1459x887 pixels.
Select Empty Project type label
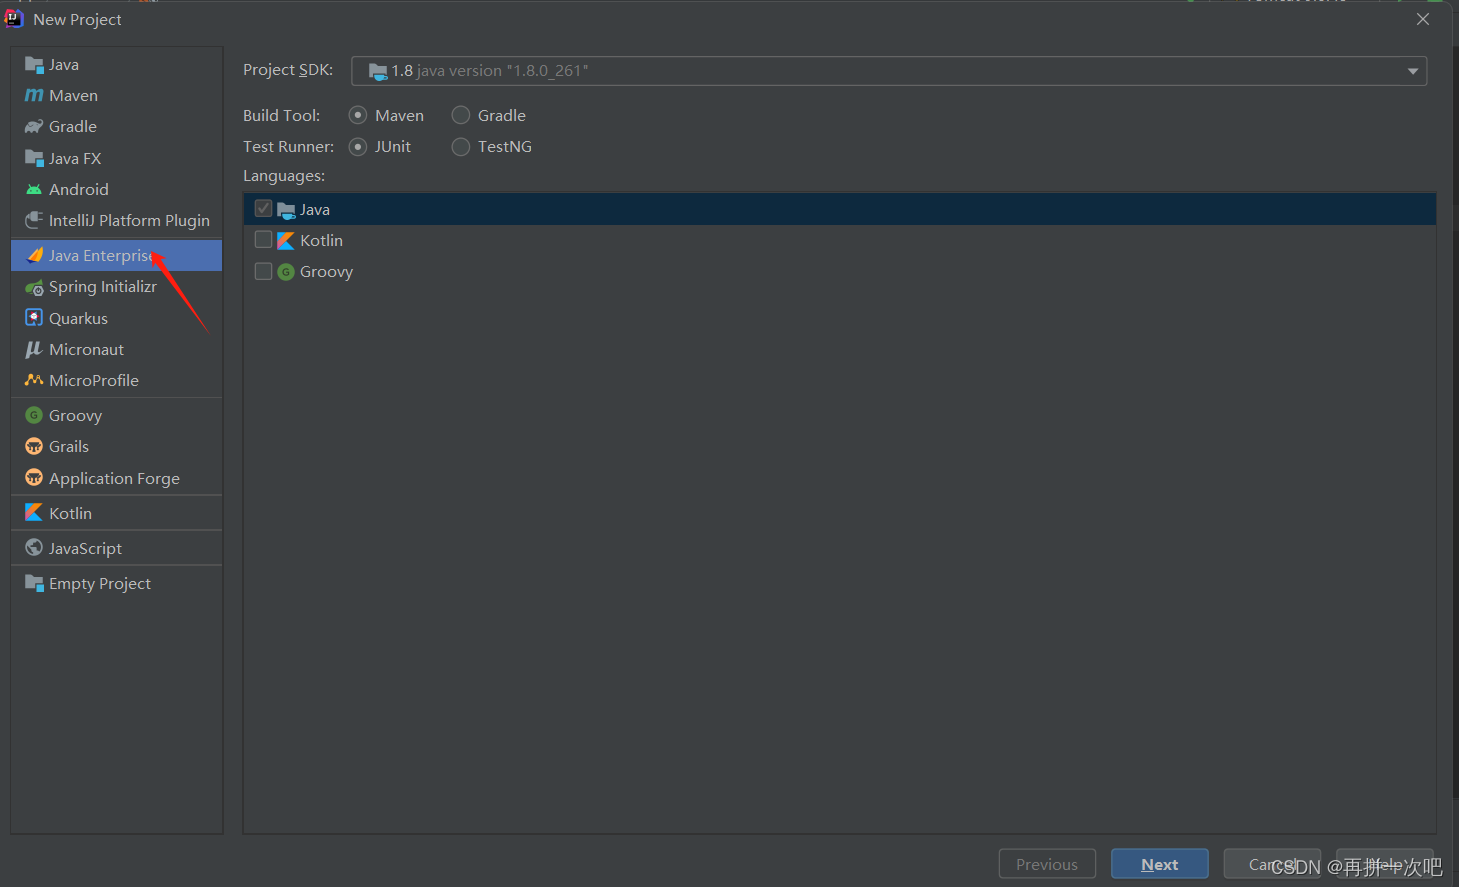coord(100,584)
